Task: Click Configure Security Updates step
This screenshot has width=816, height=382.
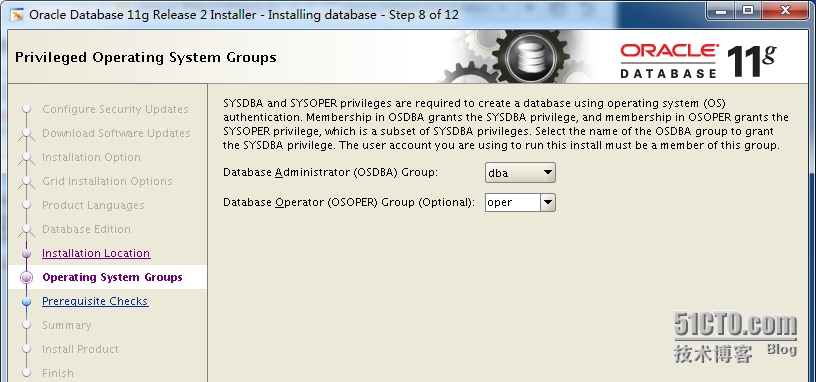Action: point(115,109)
